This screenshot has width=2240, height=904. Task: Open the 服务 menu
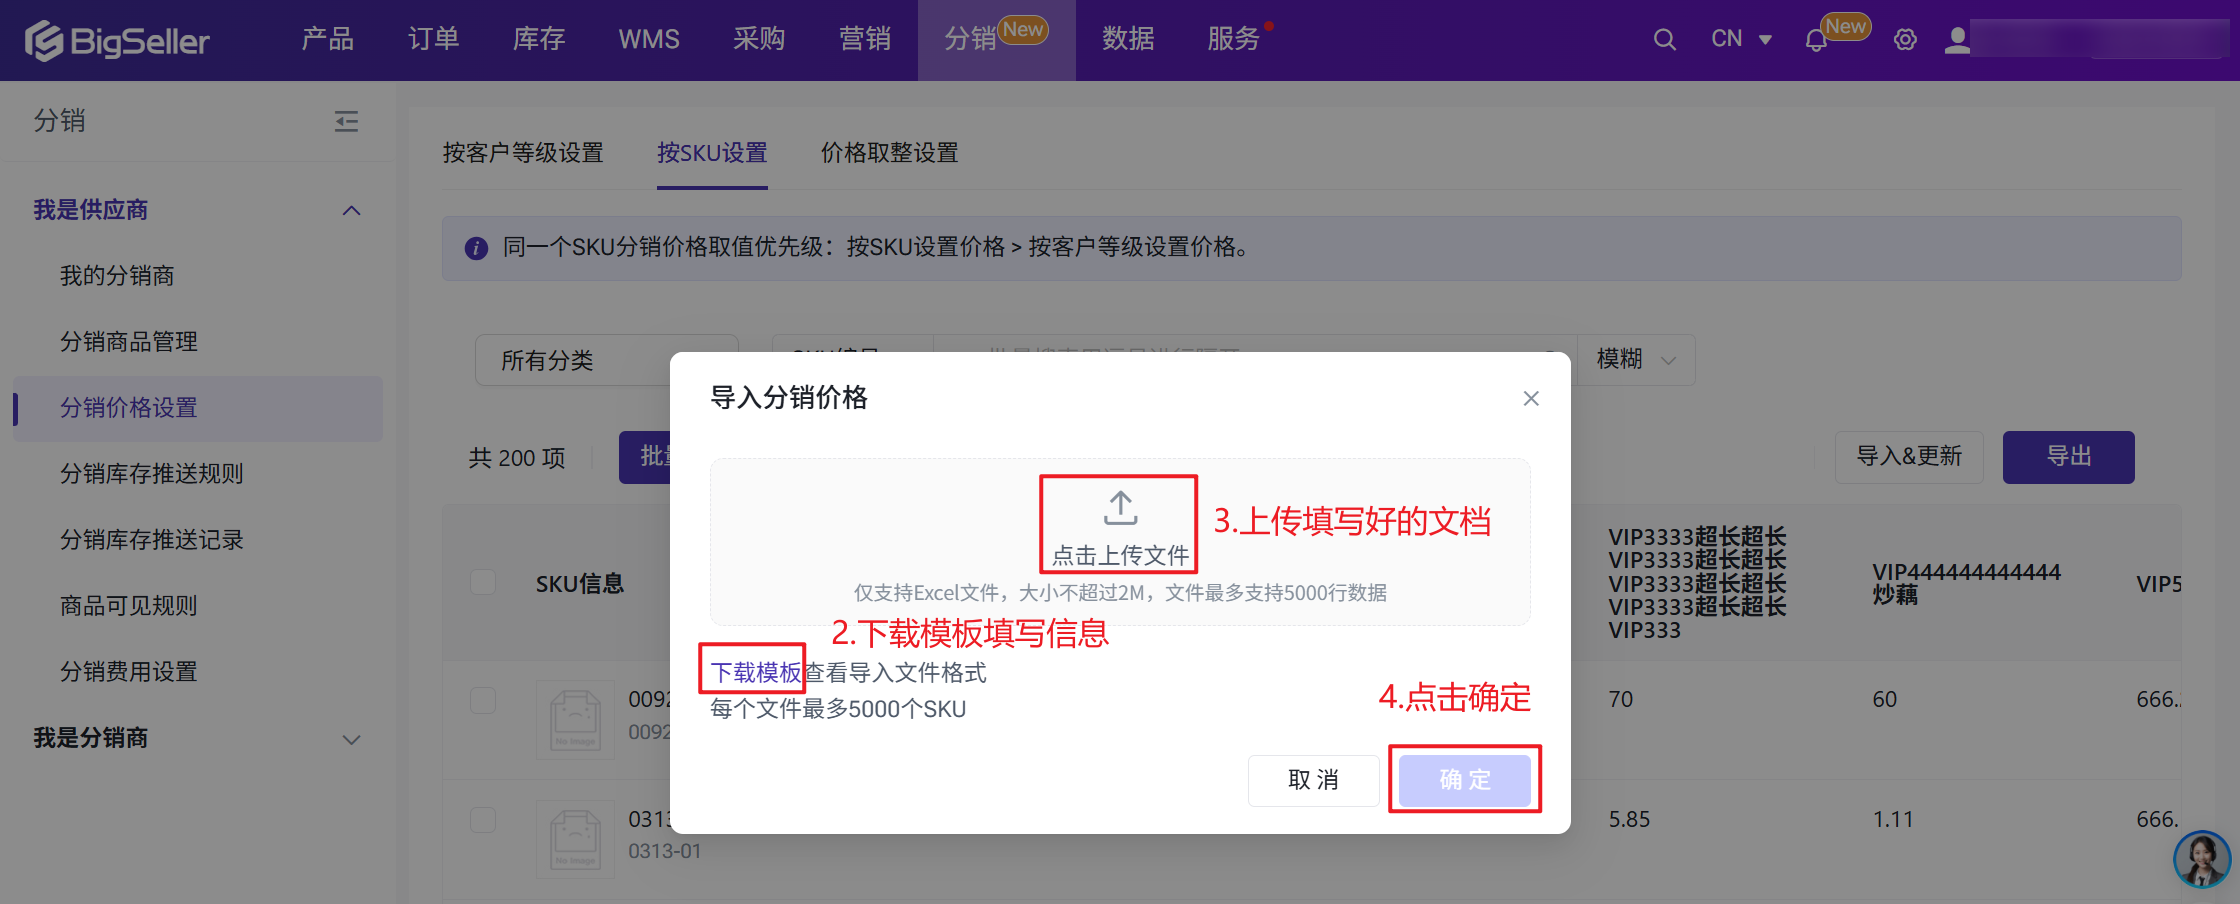[x=1233, y=40]
